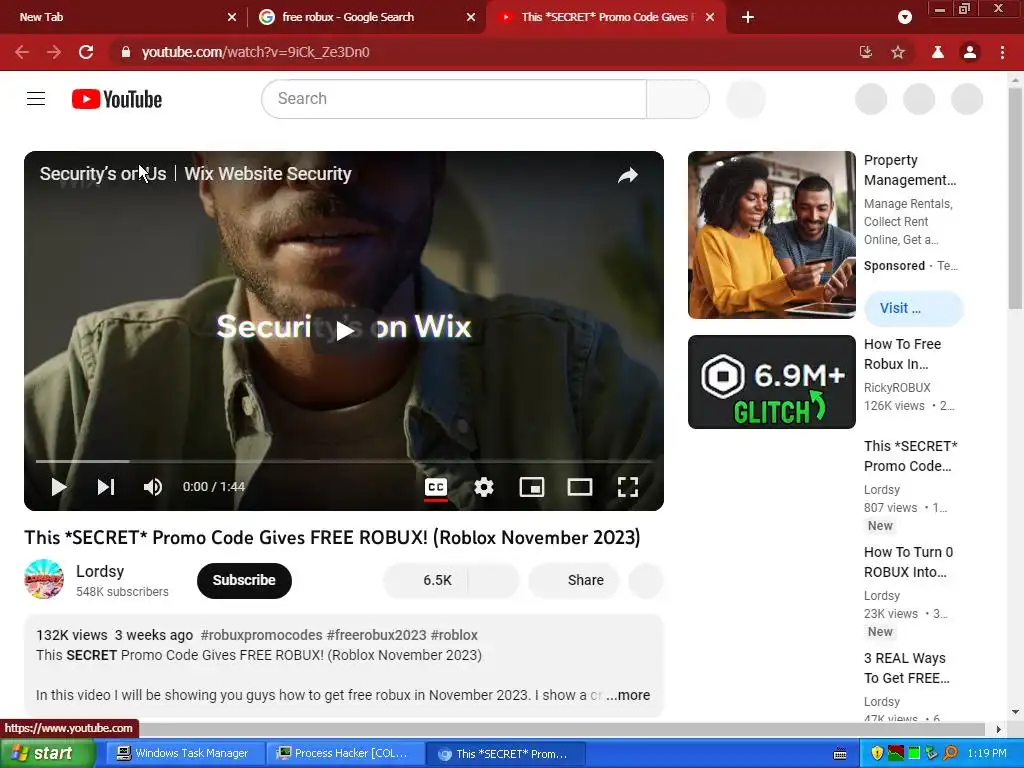Select the Chrome taskbar button
The image size is (1024, 768).
point(505,754)
